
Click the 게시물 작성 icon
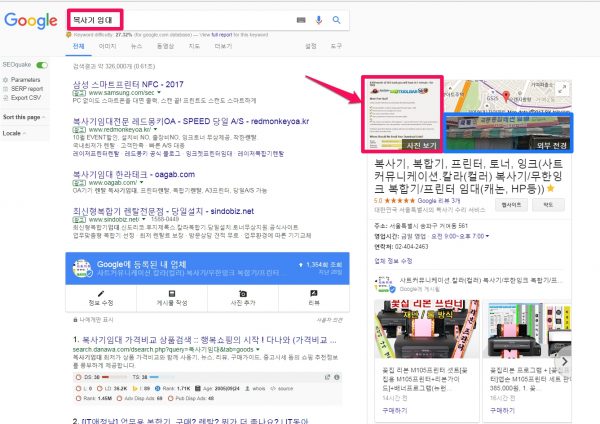click(172, 294)
